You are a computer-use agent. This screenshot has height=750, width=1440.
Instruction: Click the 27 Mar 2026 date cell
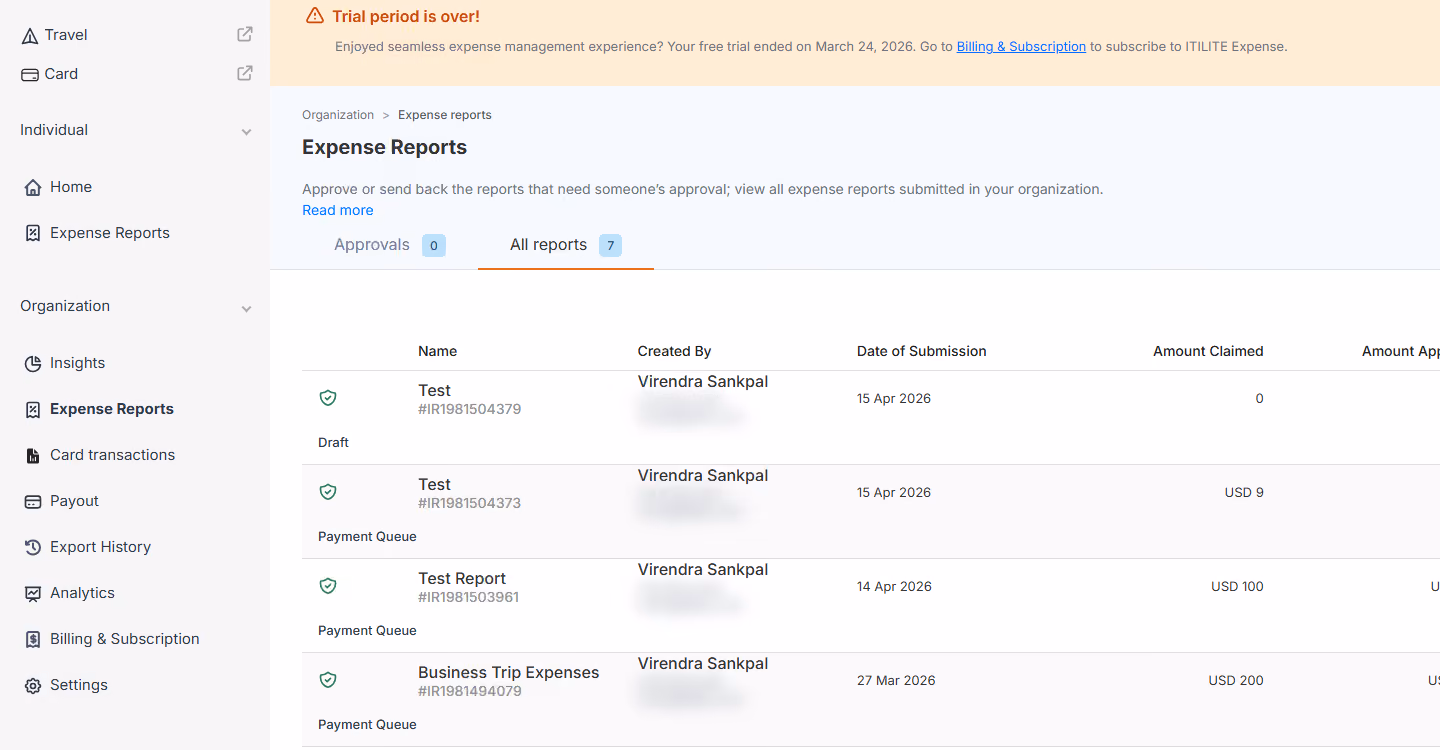point(896,681)
